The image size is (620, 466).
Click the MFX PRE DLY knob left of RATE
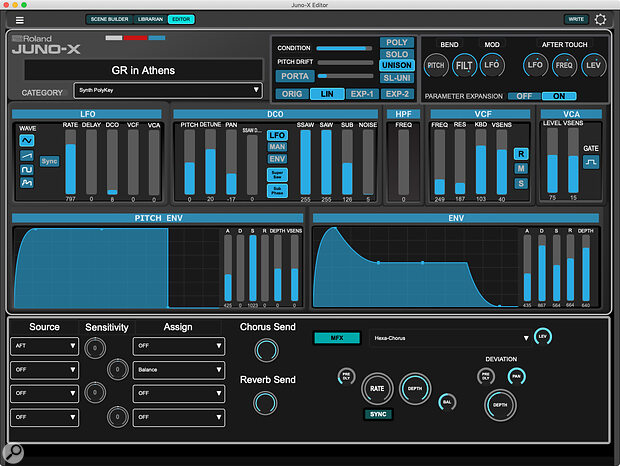pos(346,376)
